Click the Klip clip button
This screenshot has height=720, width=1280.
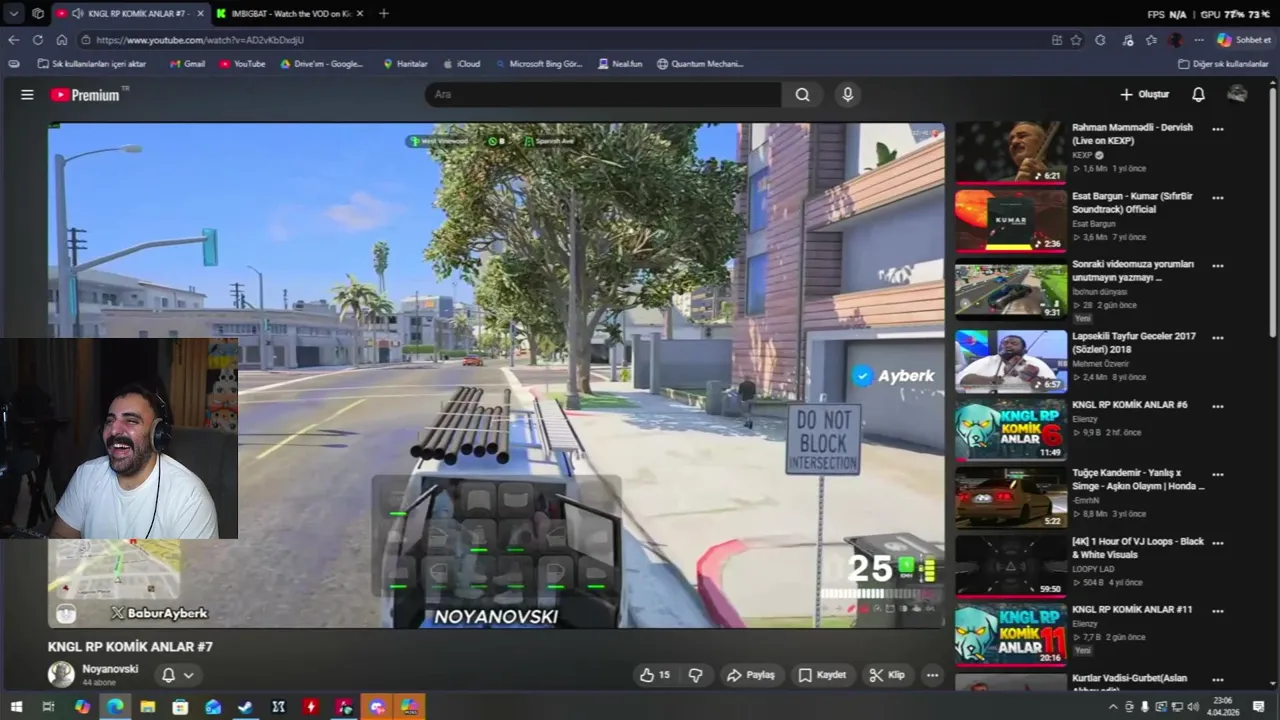click(x=887, y=675)
